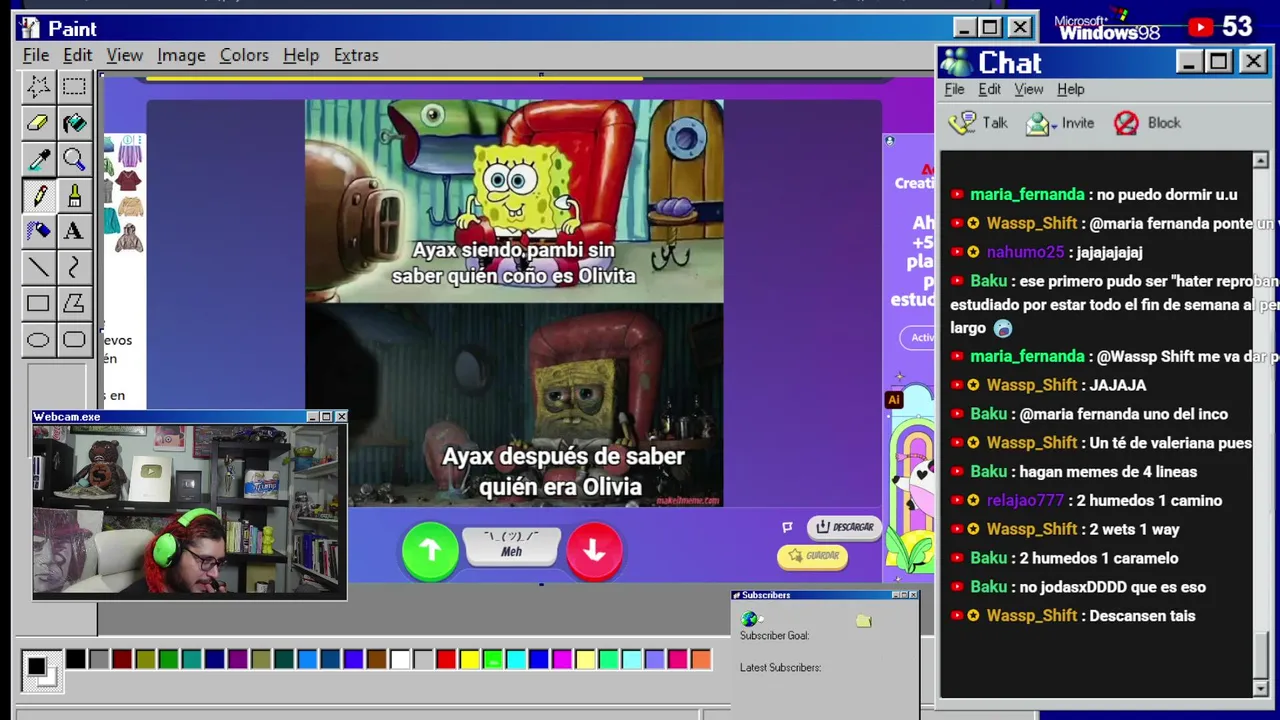Choose the Ellipse tool
Screen dimensions: 1280x720
pos(38,340)
